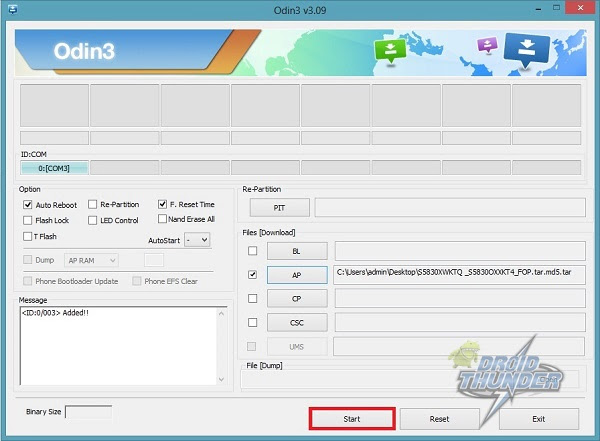Click the PIT file path field

(450, 207)
